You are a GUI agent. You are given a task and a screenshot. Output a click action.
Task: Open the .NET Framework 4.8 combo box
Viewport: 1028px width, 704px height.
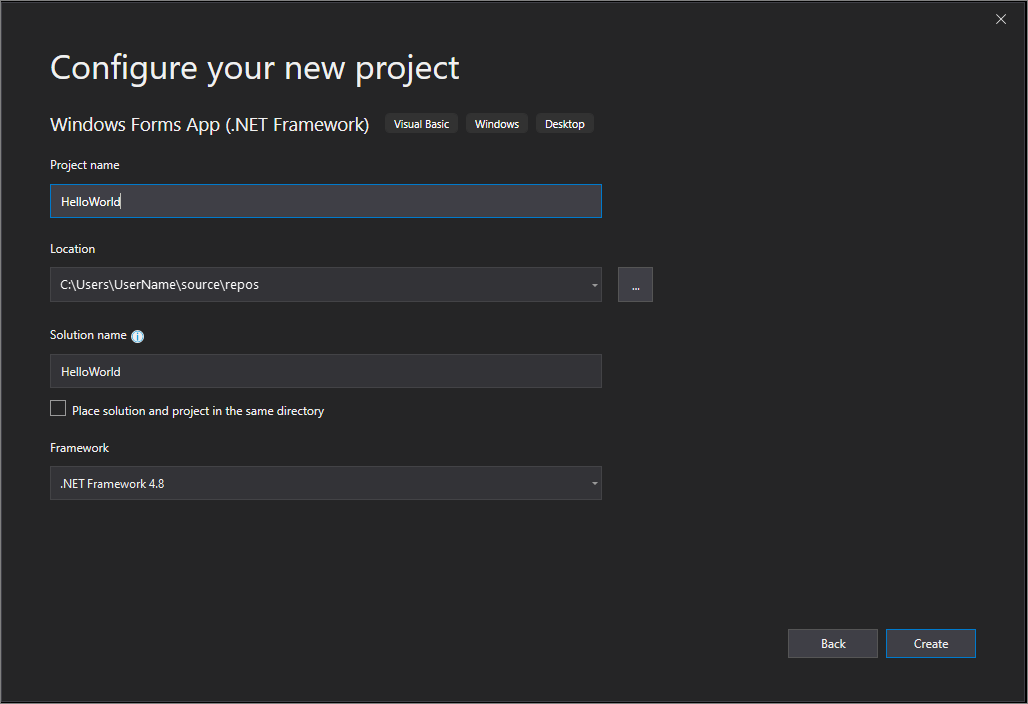point(320,484)
